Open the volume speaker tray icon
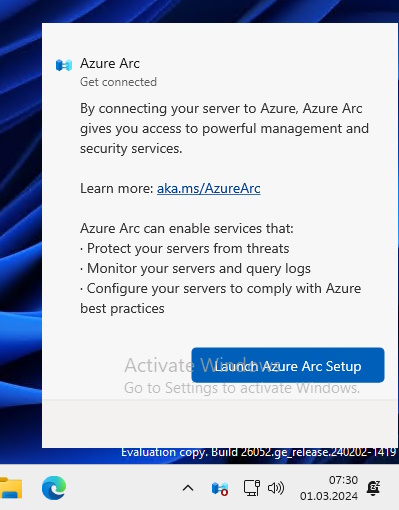Image resolution: width=399 pixels, height=510 pixels. coord(276,488)
